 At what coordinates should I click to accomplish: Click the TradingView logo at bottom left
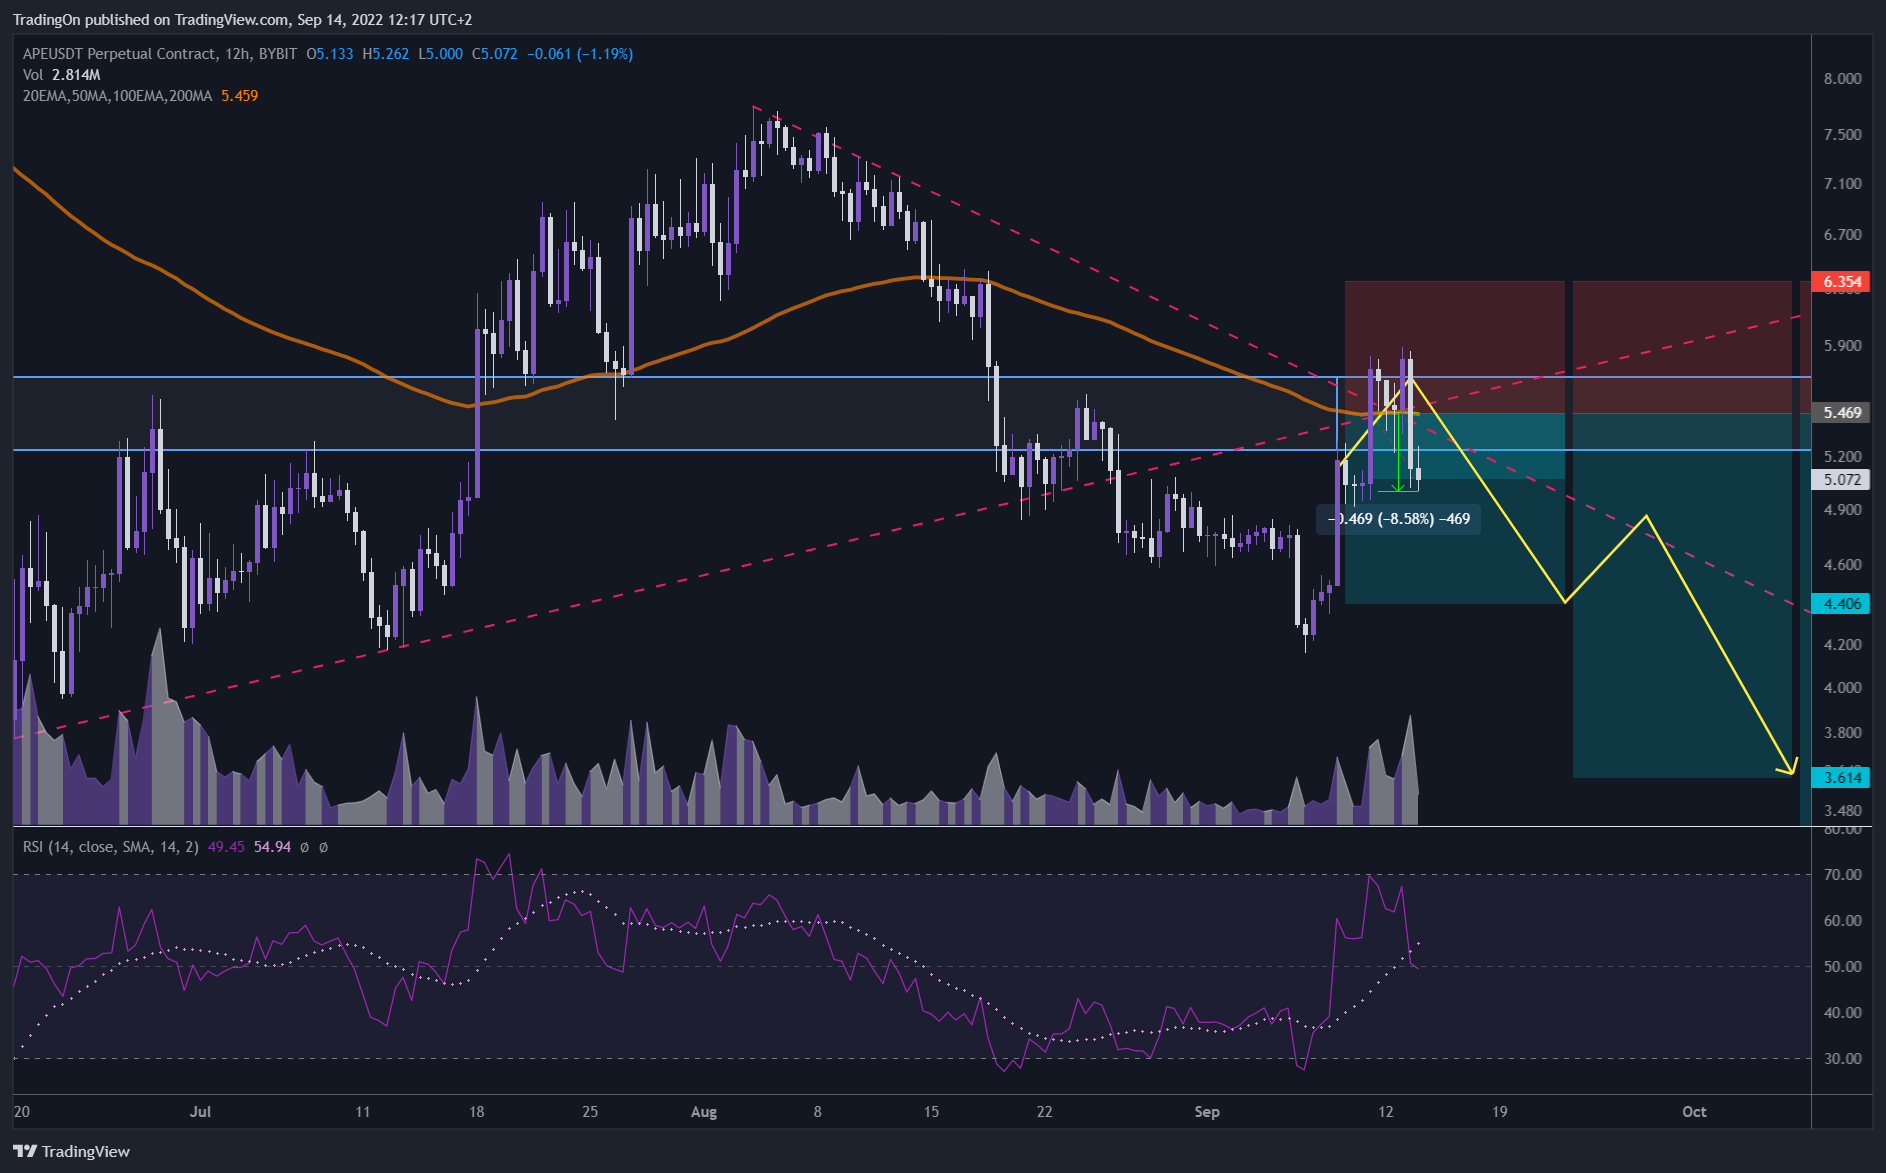pyautogui.click(x=72, y=1151)
